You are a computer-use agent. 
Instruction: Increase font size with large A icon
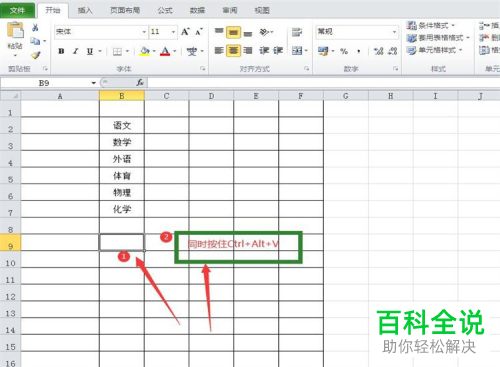point(185,32)
